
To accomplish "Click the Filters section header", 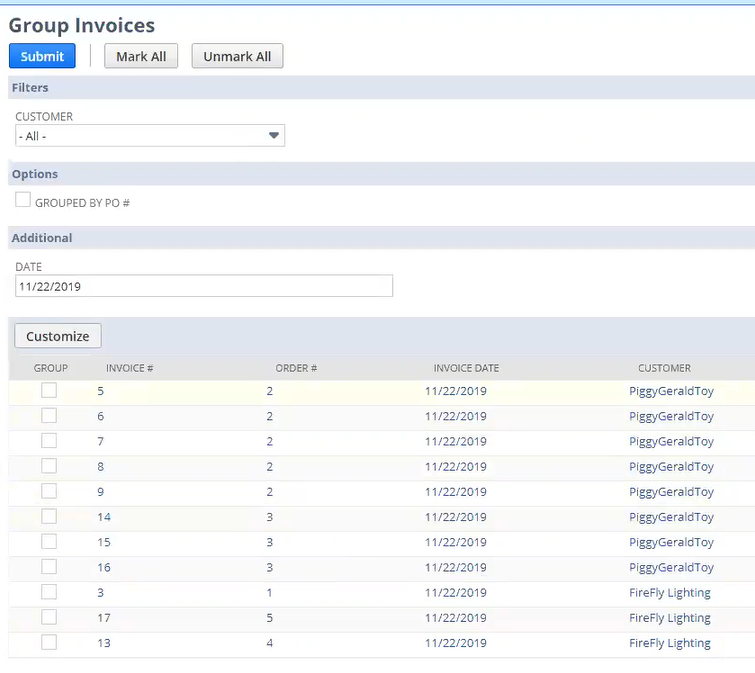I will pyautogui.click(x=30, y=88).
